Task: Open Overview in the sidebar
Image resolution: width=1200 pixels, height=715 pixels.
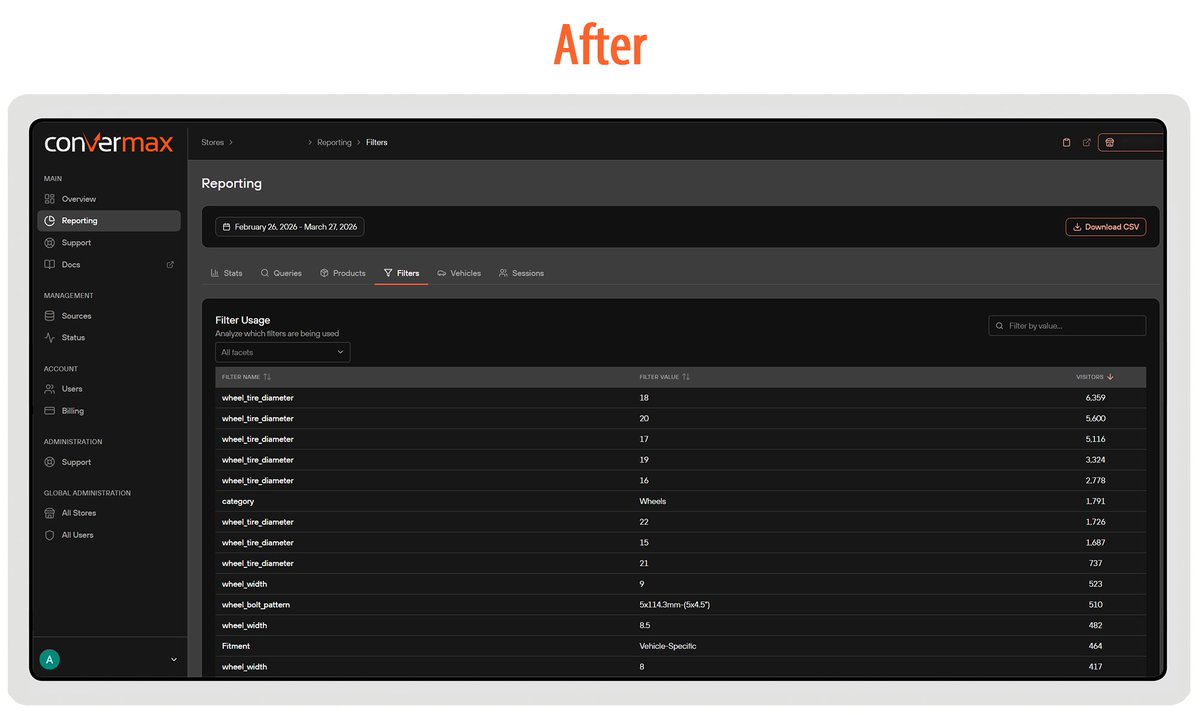Action: coord(109,199)
